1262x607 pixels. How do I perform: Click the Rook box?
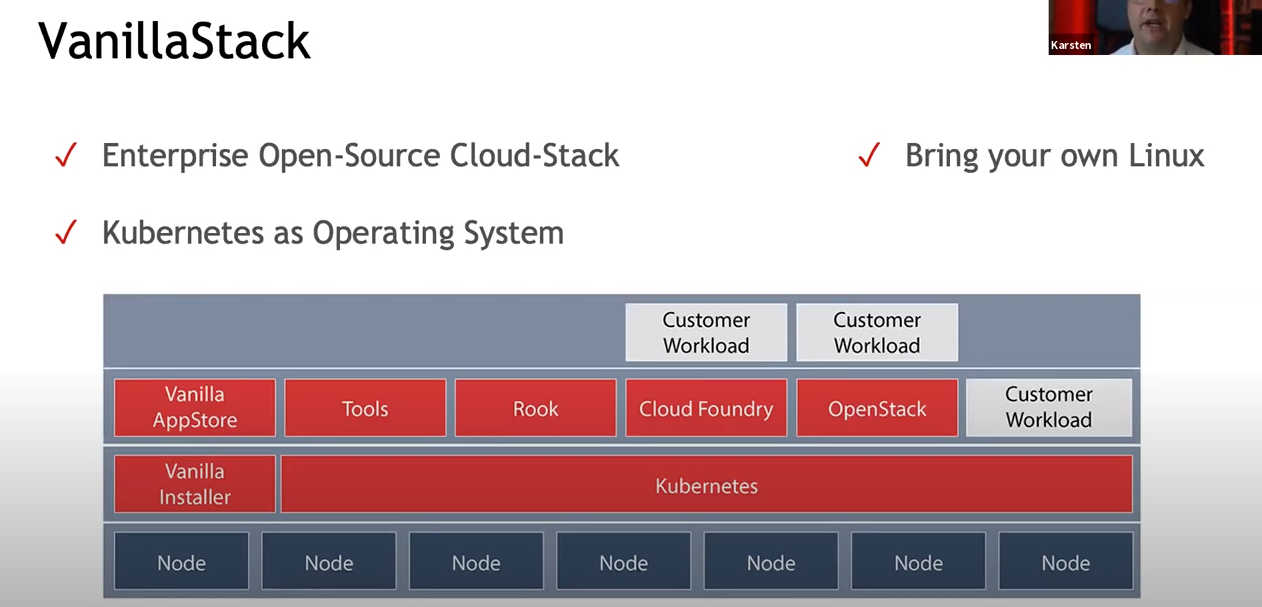point(536,408)
